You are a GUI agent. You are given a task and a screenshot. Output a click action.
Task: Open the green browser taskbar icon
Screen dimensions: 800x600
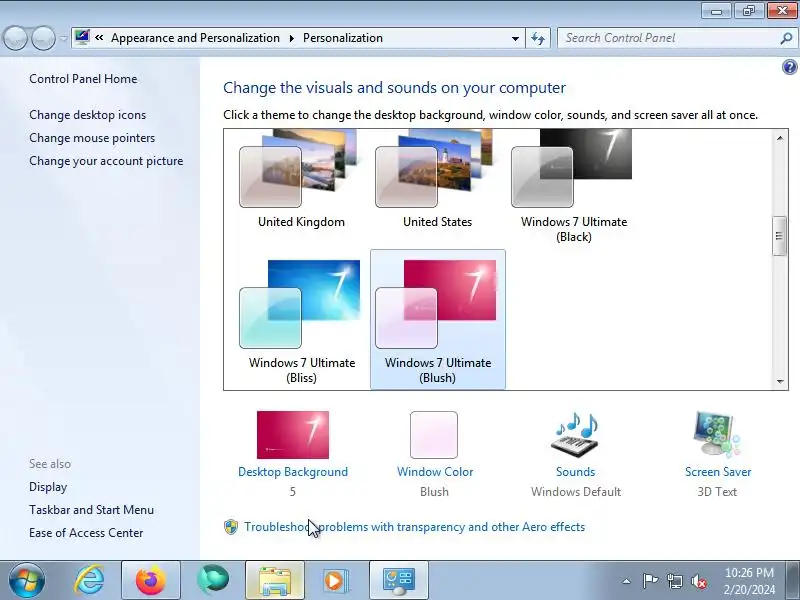[x=213, y=581]
